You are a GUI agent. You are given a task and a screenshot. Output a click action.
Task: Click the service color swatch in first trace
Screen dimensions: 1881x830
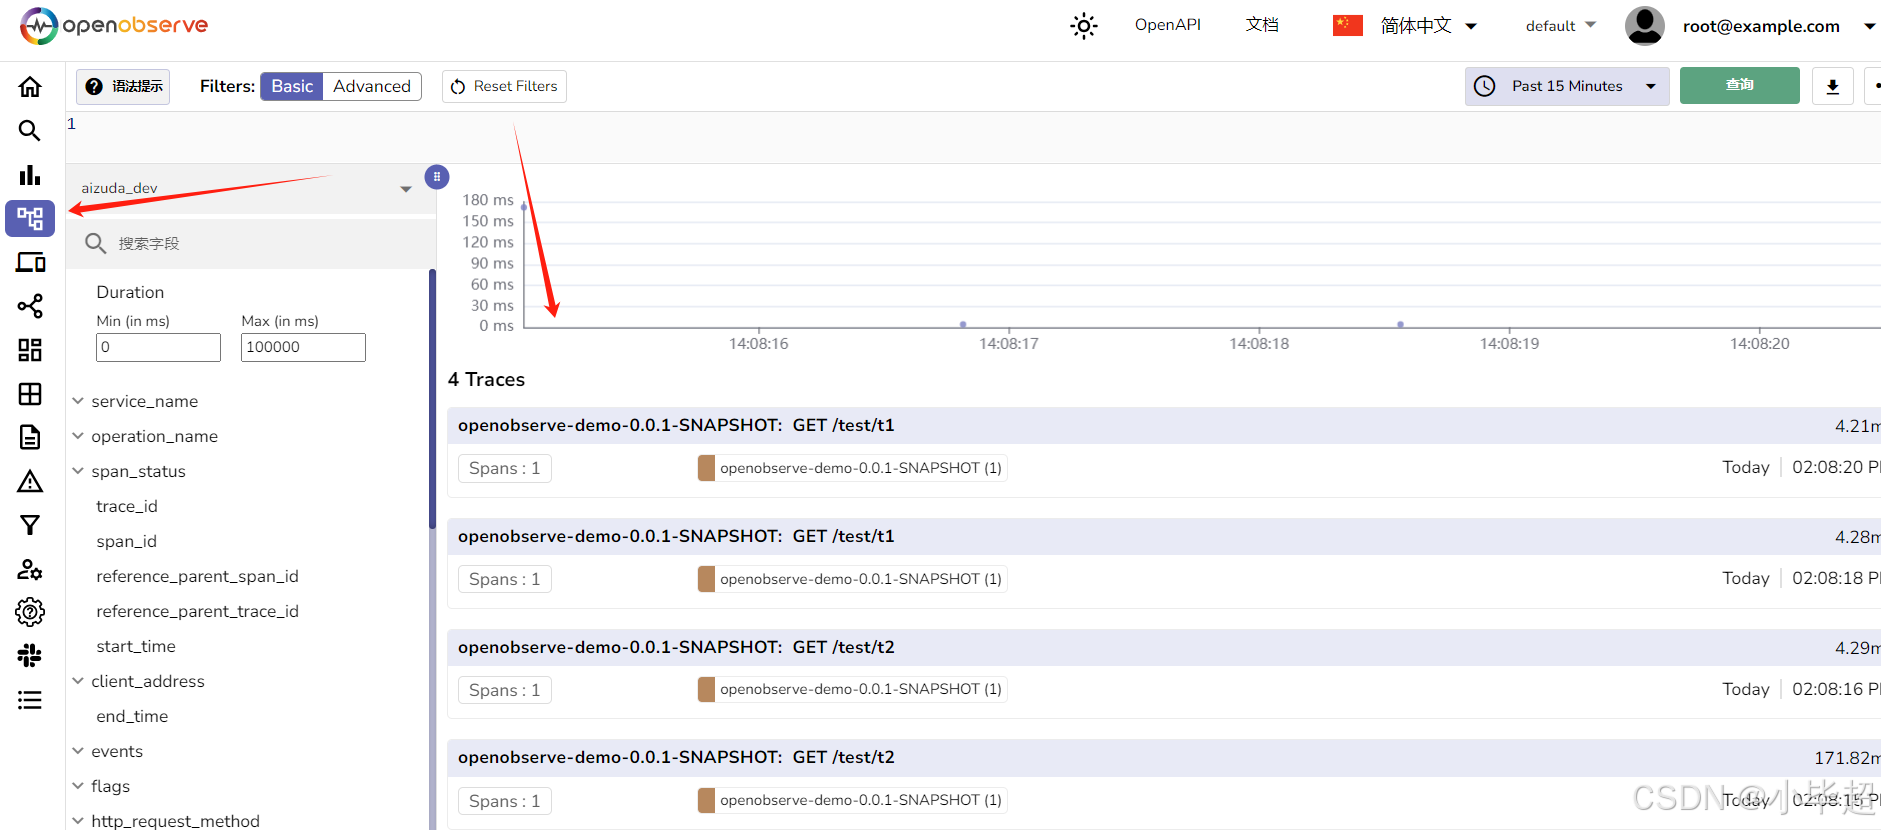point(706,468)
